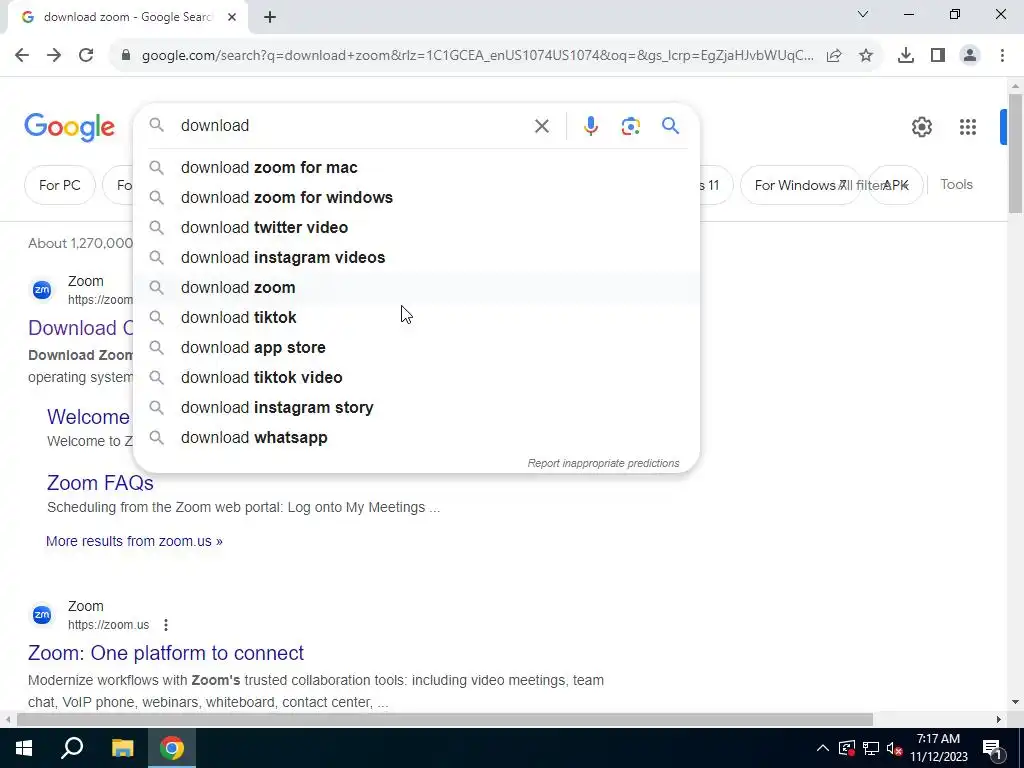The image size is (1024, 768).
Task: Bookmark this tab with the star
Action: click(x=866, y=56)
